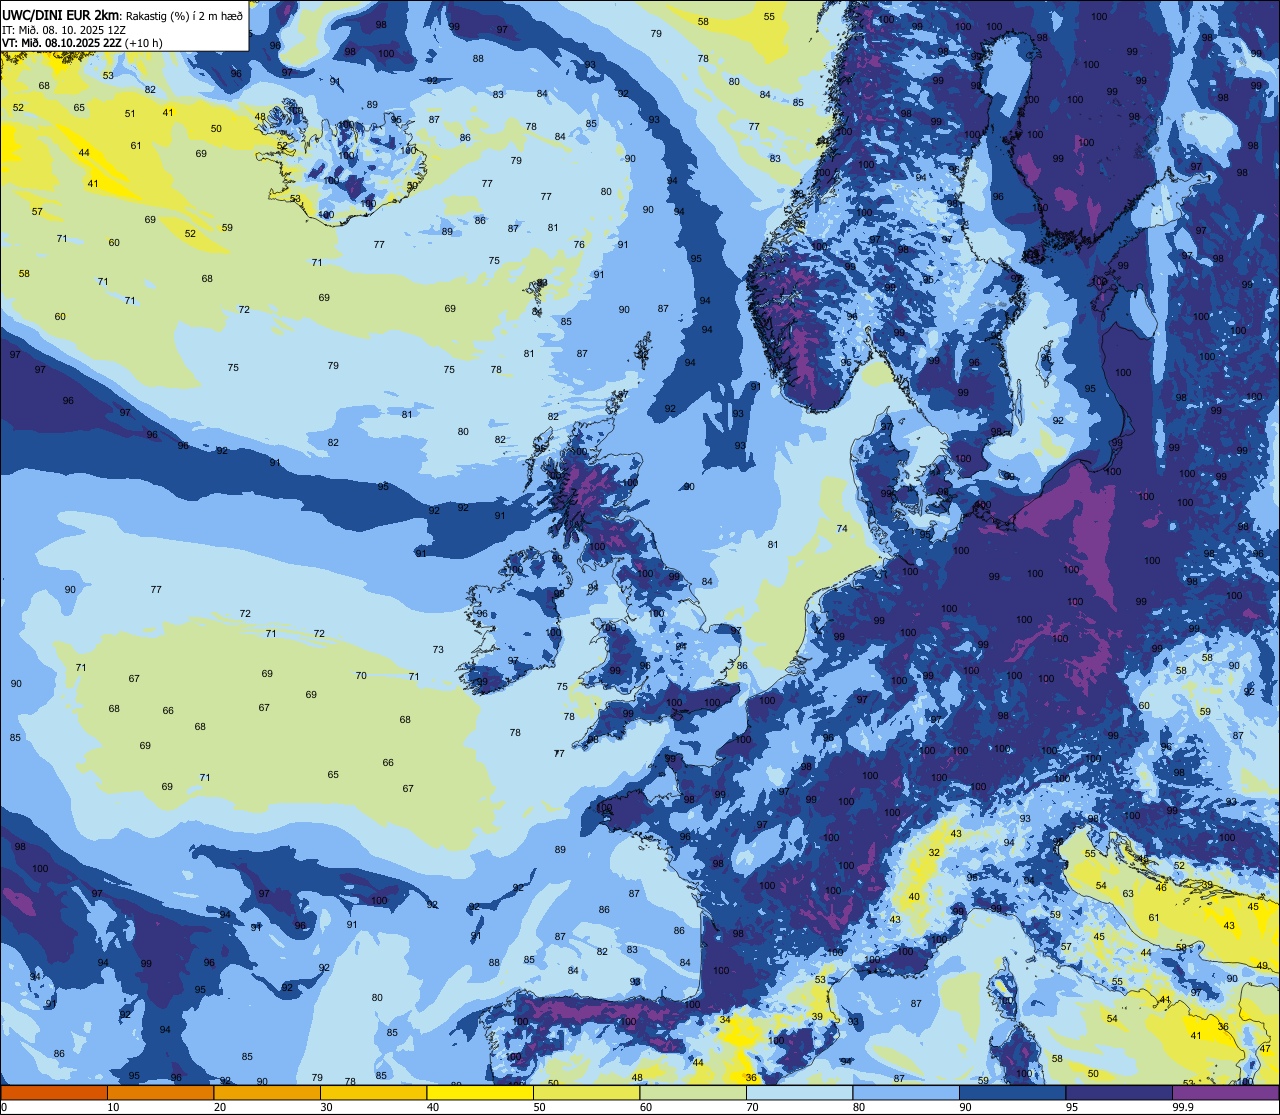Viewport: 1280px width, 1115px height.
Task: Click humidity value '34' near the Pyrenees
Action: tap(725, 1020)
